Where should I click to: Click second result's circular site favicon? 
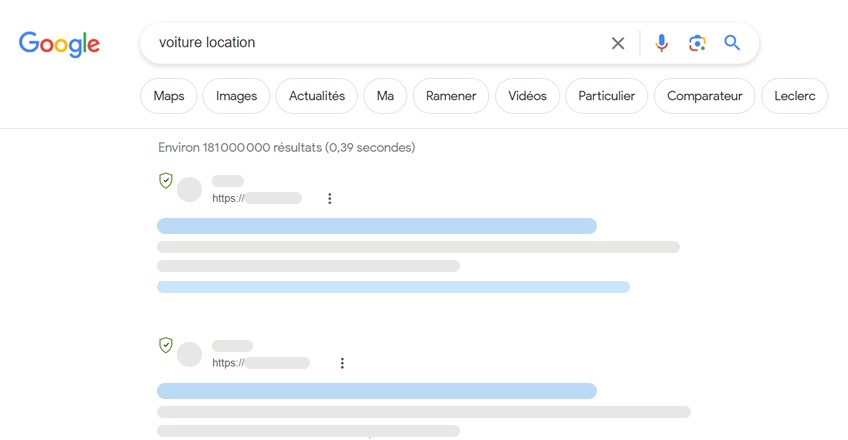pos(189,355)
